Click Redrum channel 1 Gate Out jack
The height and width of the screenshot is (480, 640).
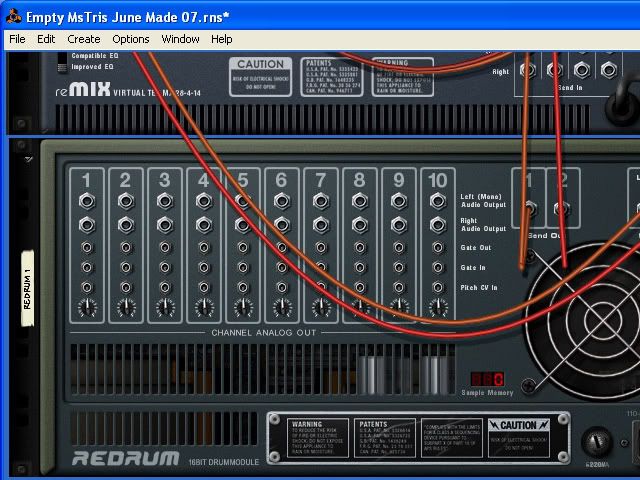tap(87, 247)
